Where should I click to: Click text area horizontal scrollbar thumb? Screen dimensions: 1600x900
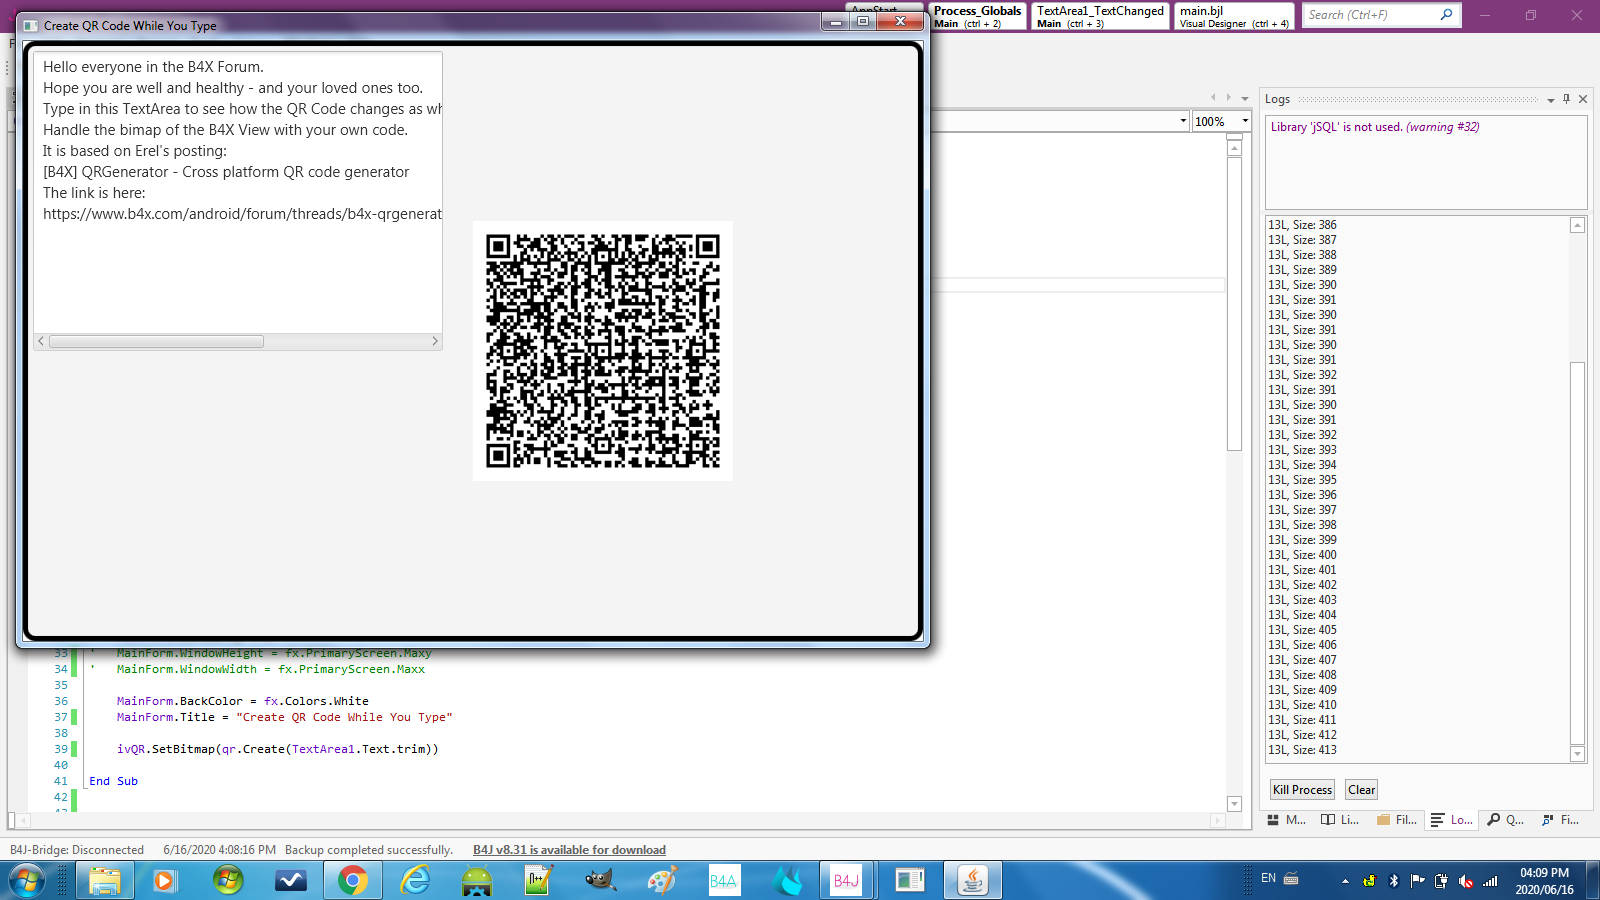point(157,341)
